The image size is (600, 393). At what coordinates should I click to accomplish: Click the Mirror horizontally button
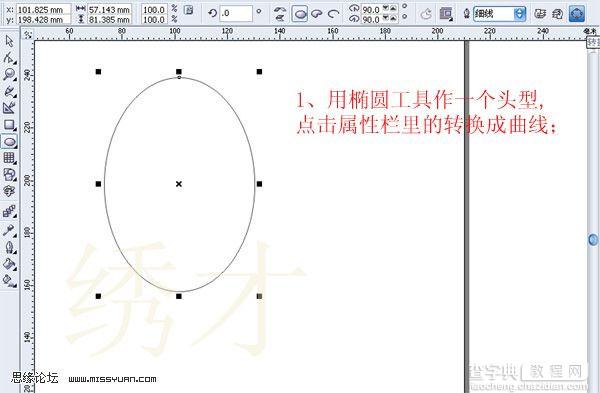pyautogui.click(x=280, y=10)
